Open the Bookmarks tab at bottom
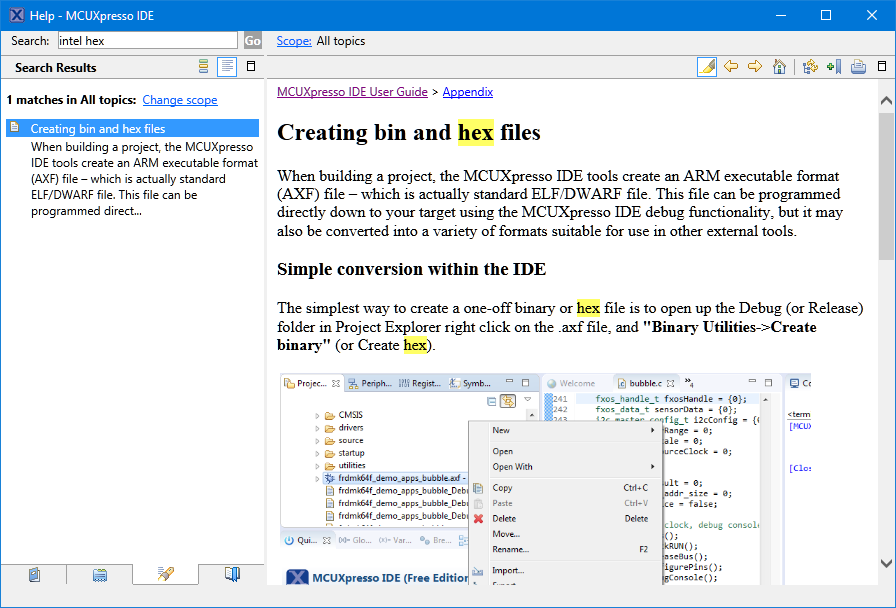The width and height of the screenshot is (896, 608). 232,574
